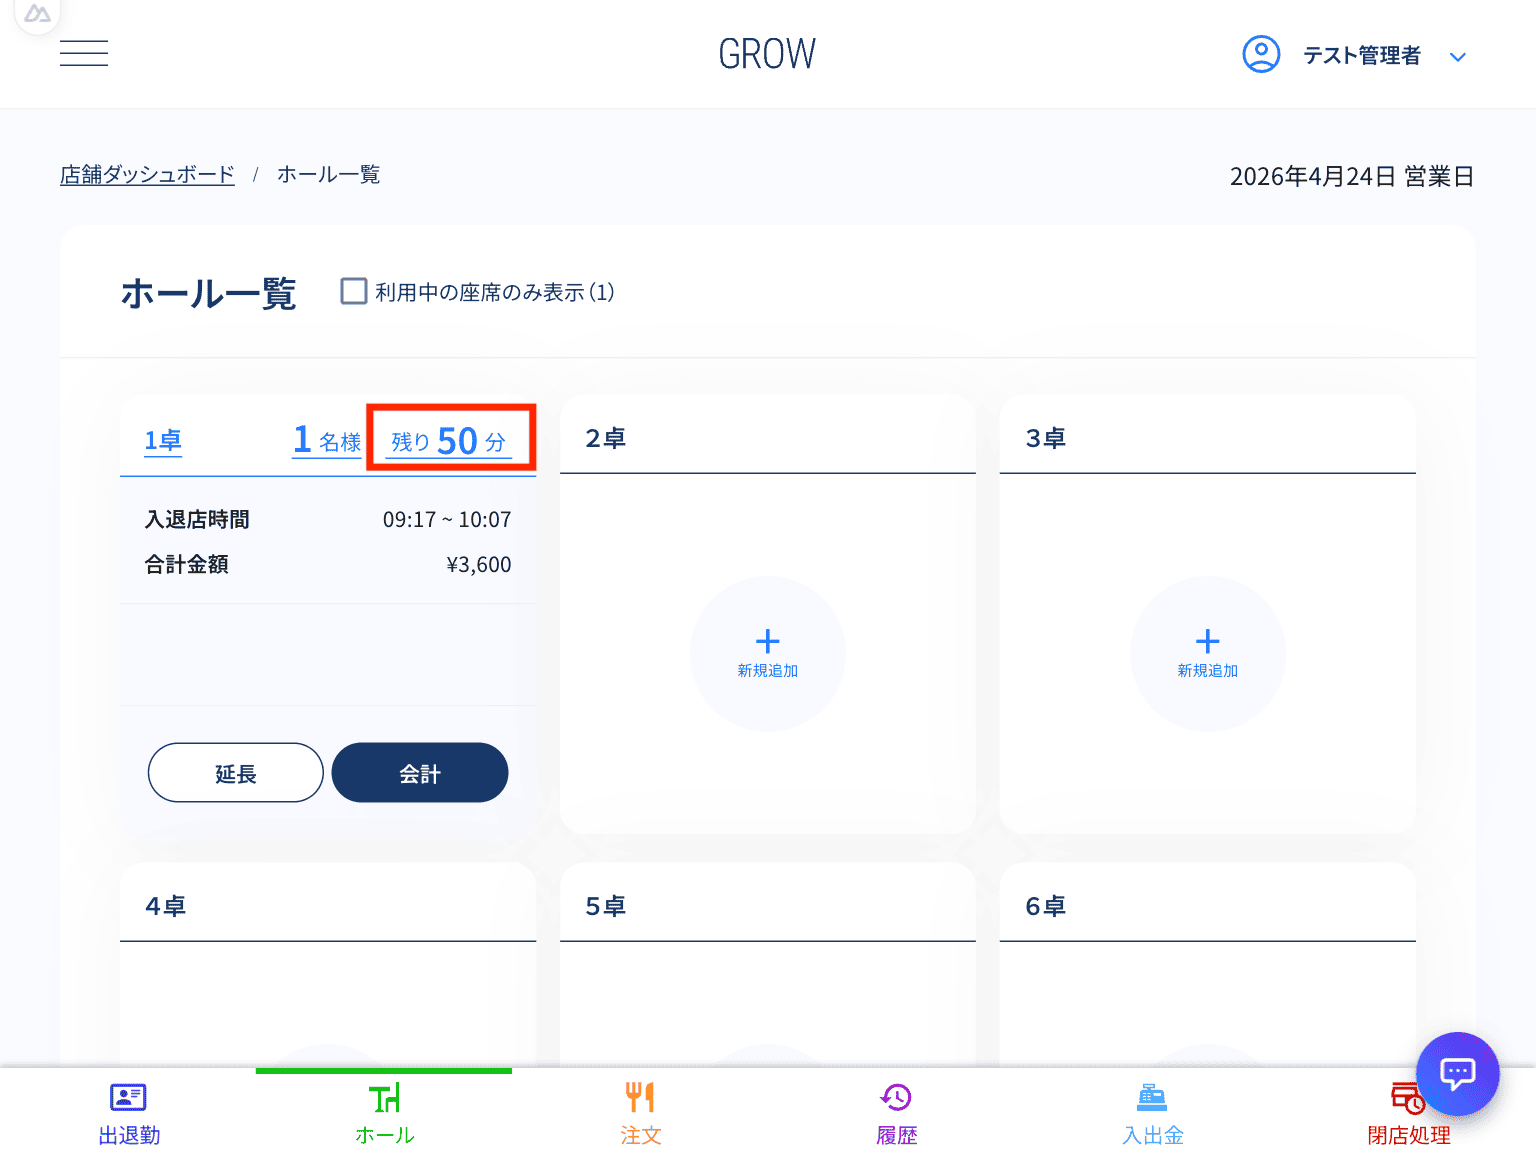The height and width of the screenshot is (1152, 1536).
Task: Toggle 利用中の座席のみ表示 checkbox
Action: (354, 291)
